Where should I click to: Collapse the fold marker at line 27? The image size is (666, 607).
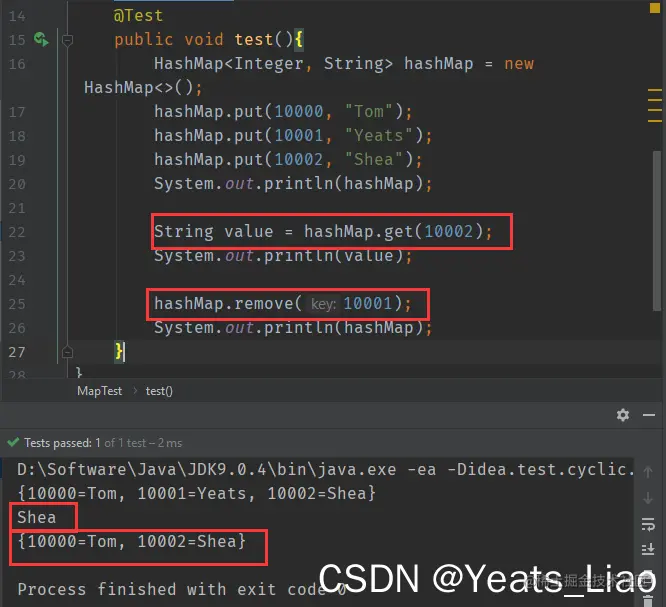67,352
